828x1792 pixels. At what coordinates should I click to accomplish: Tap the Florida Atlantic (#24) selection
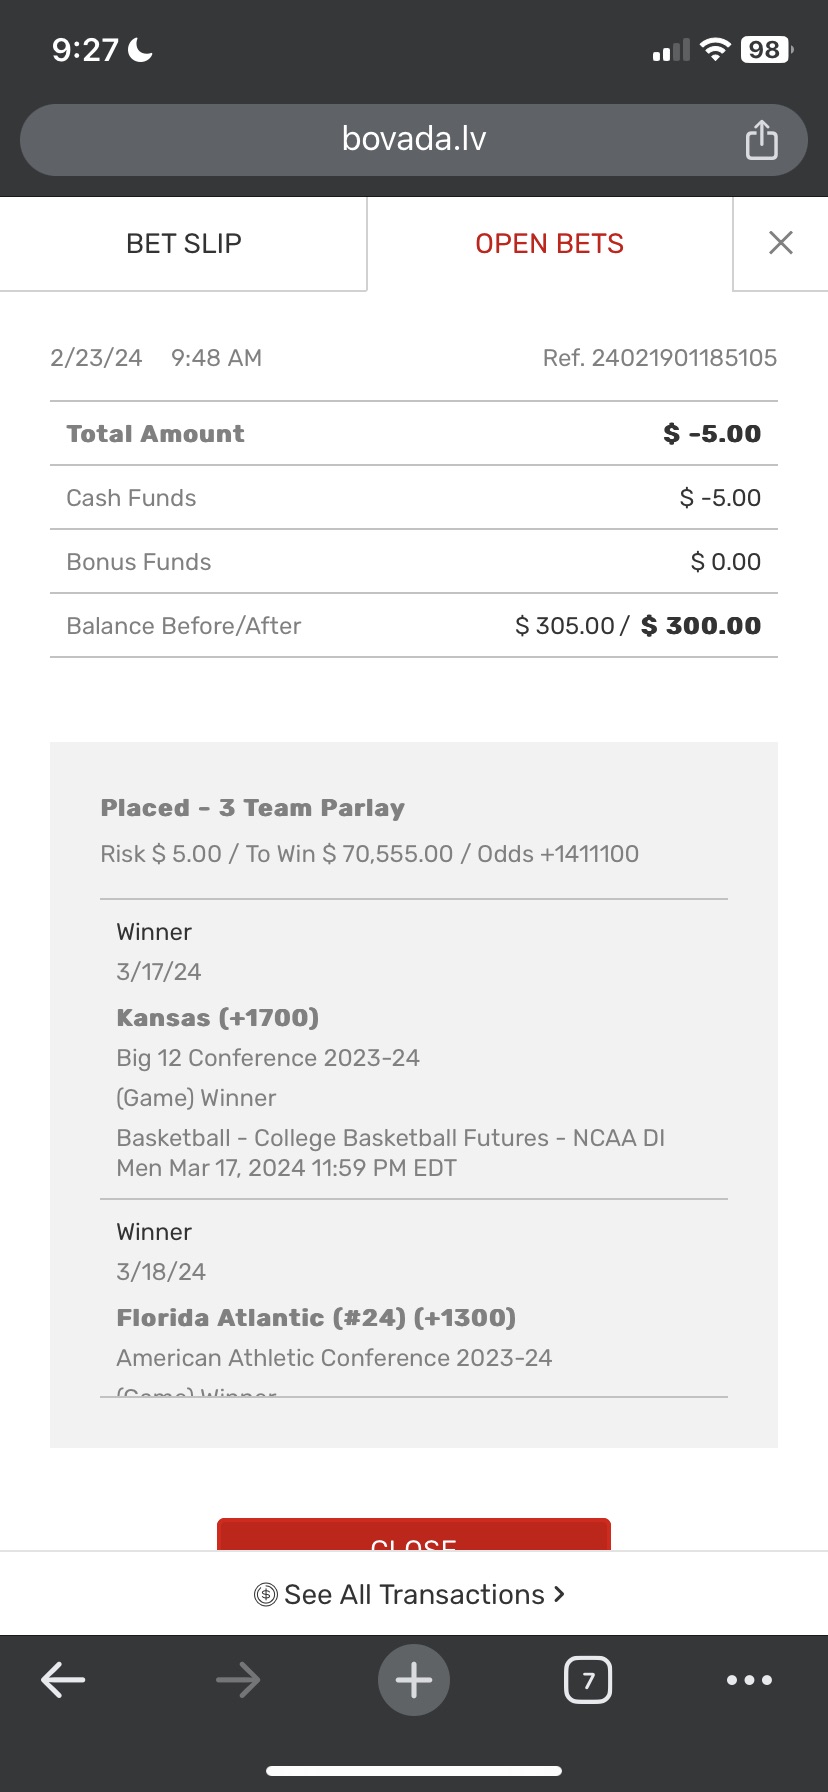[316, 1318]
